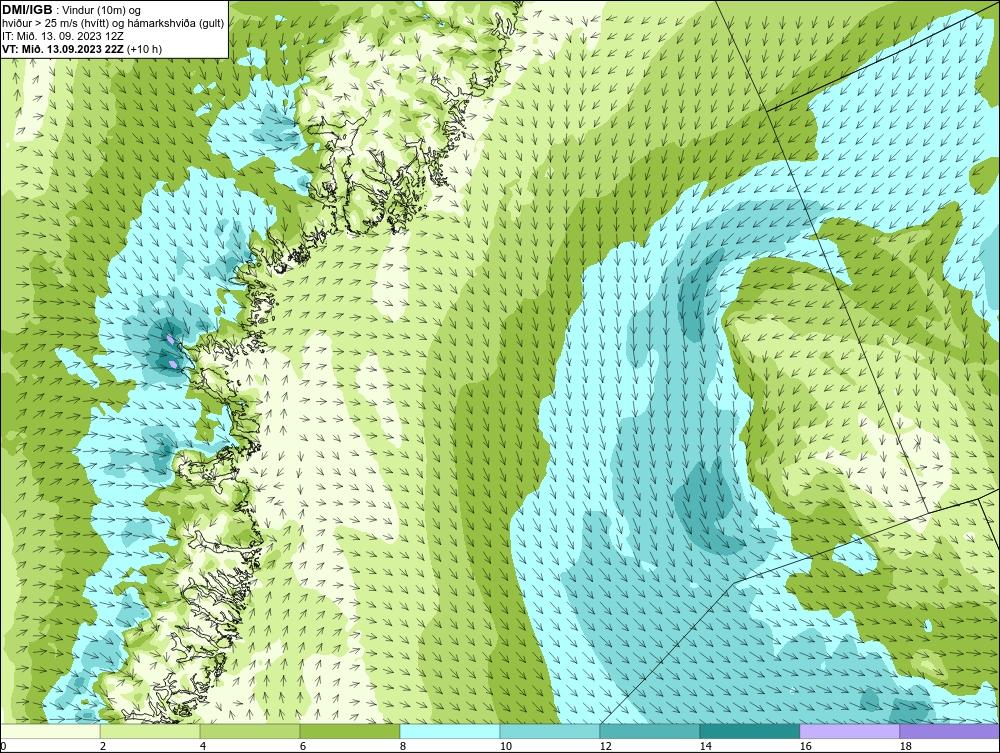Click the 14–16 m/s dark teal legend swatch
The image size is (1000, 753).
pos(750,731)
